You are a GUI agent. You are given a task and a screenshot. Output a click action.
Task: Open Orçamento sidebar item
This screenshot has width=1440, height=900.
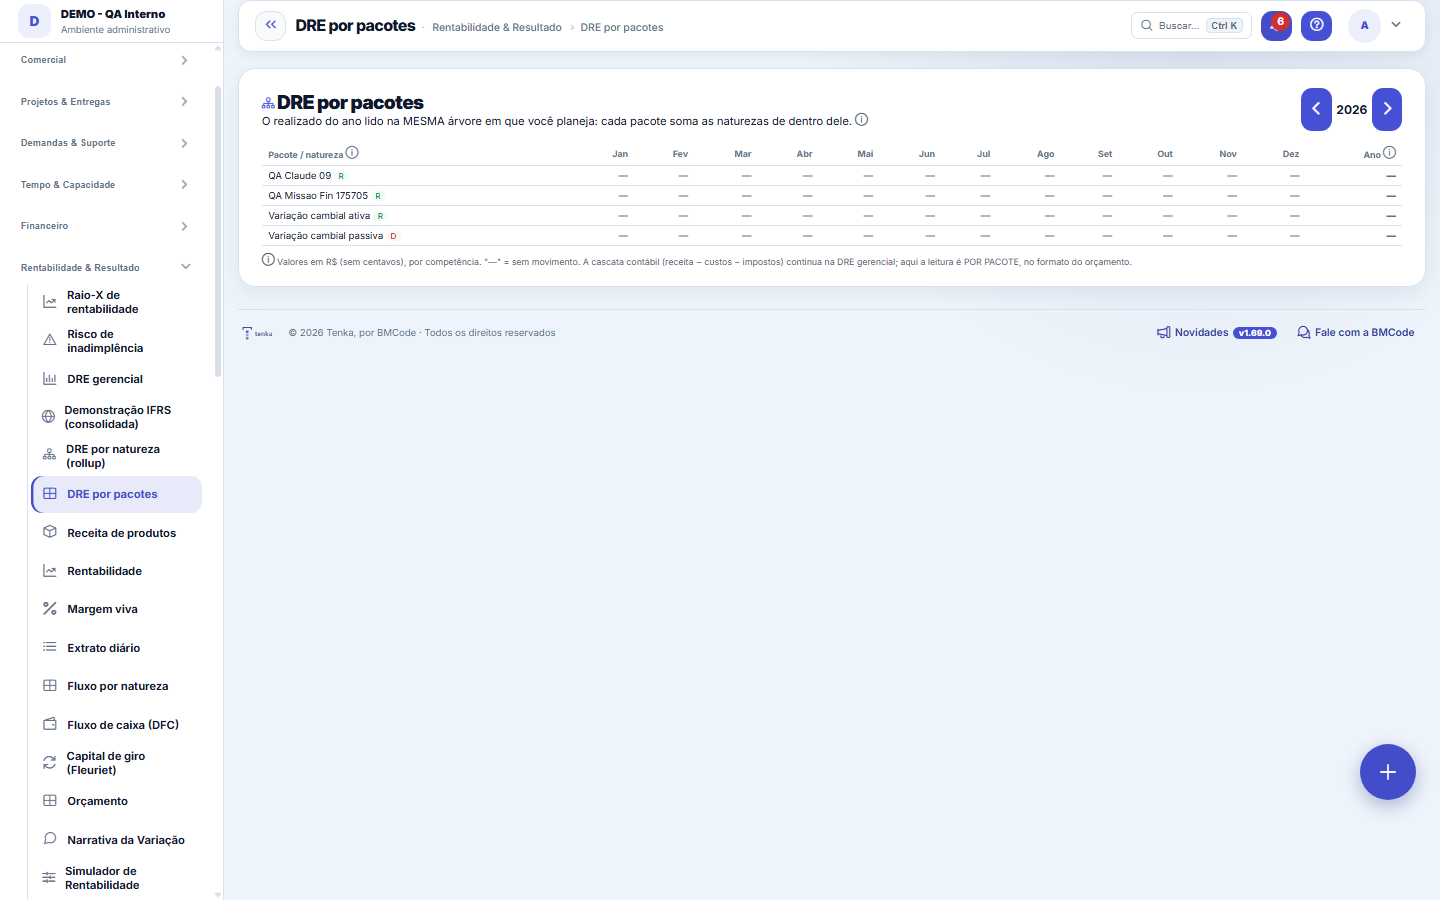[x=116, y=801]
